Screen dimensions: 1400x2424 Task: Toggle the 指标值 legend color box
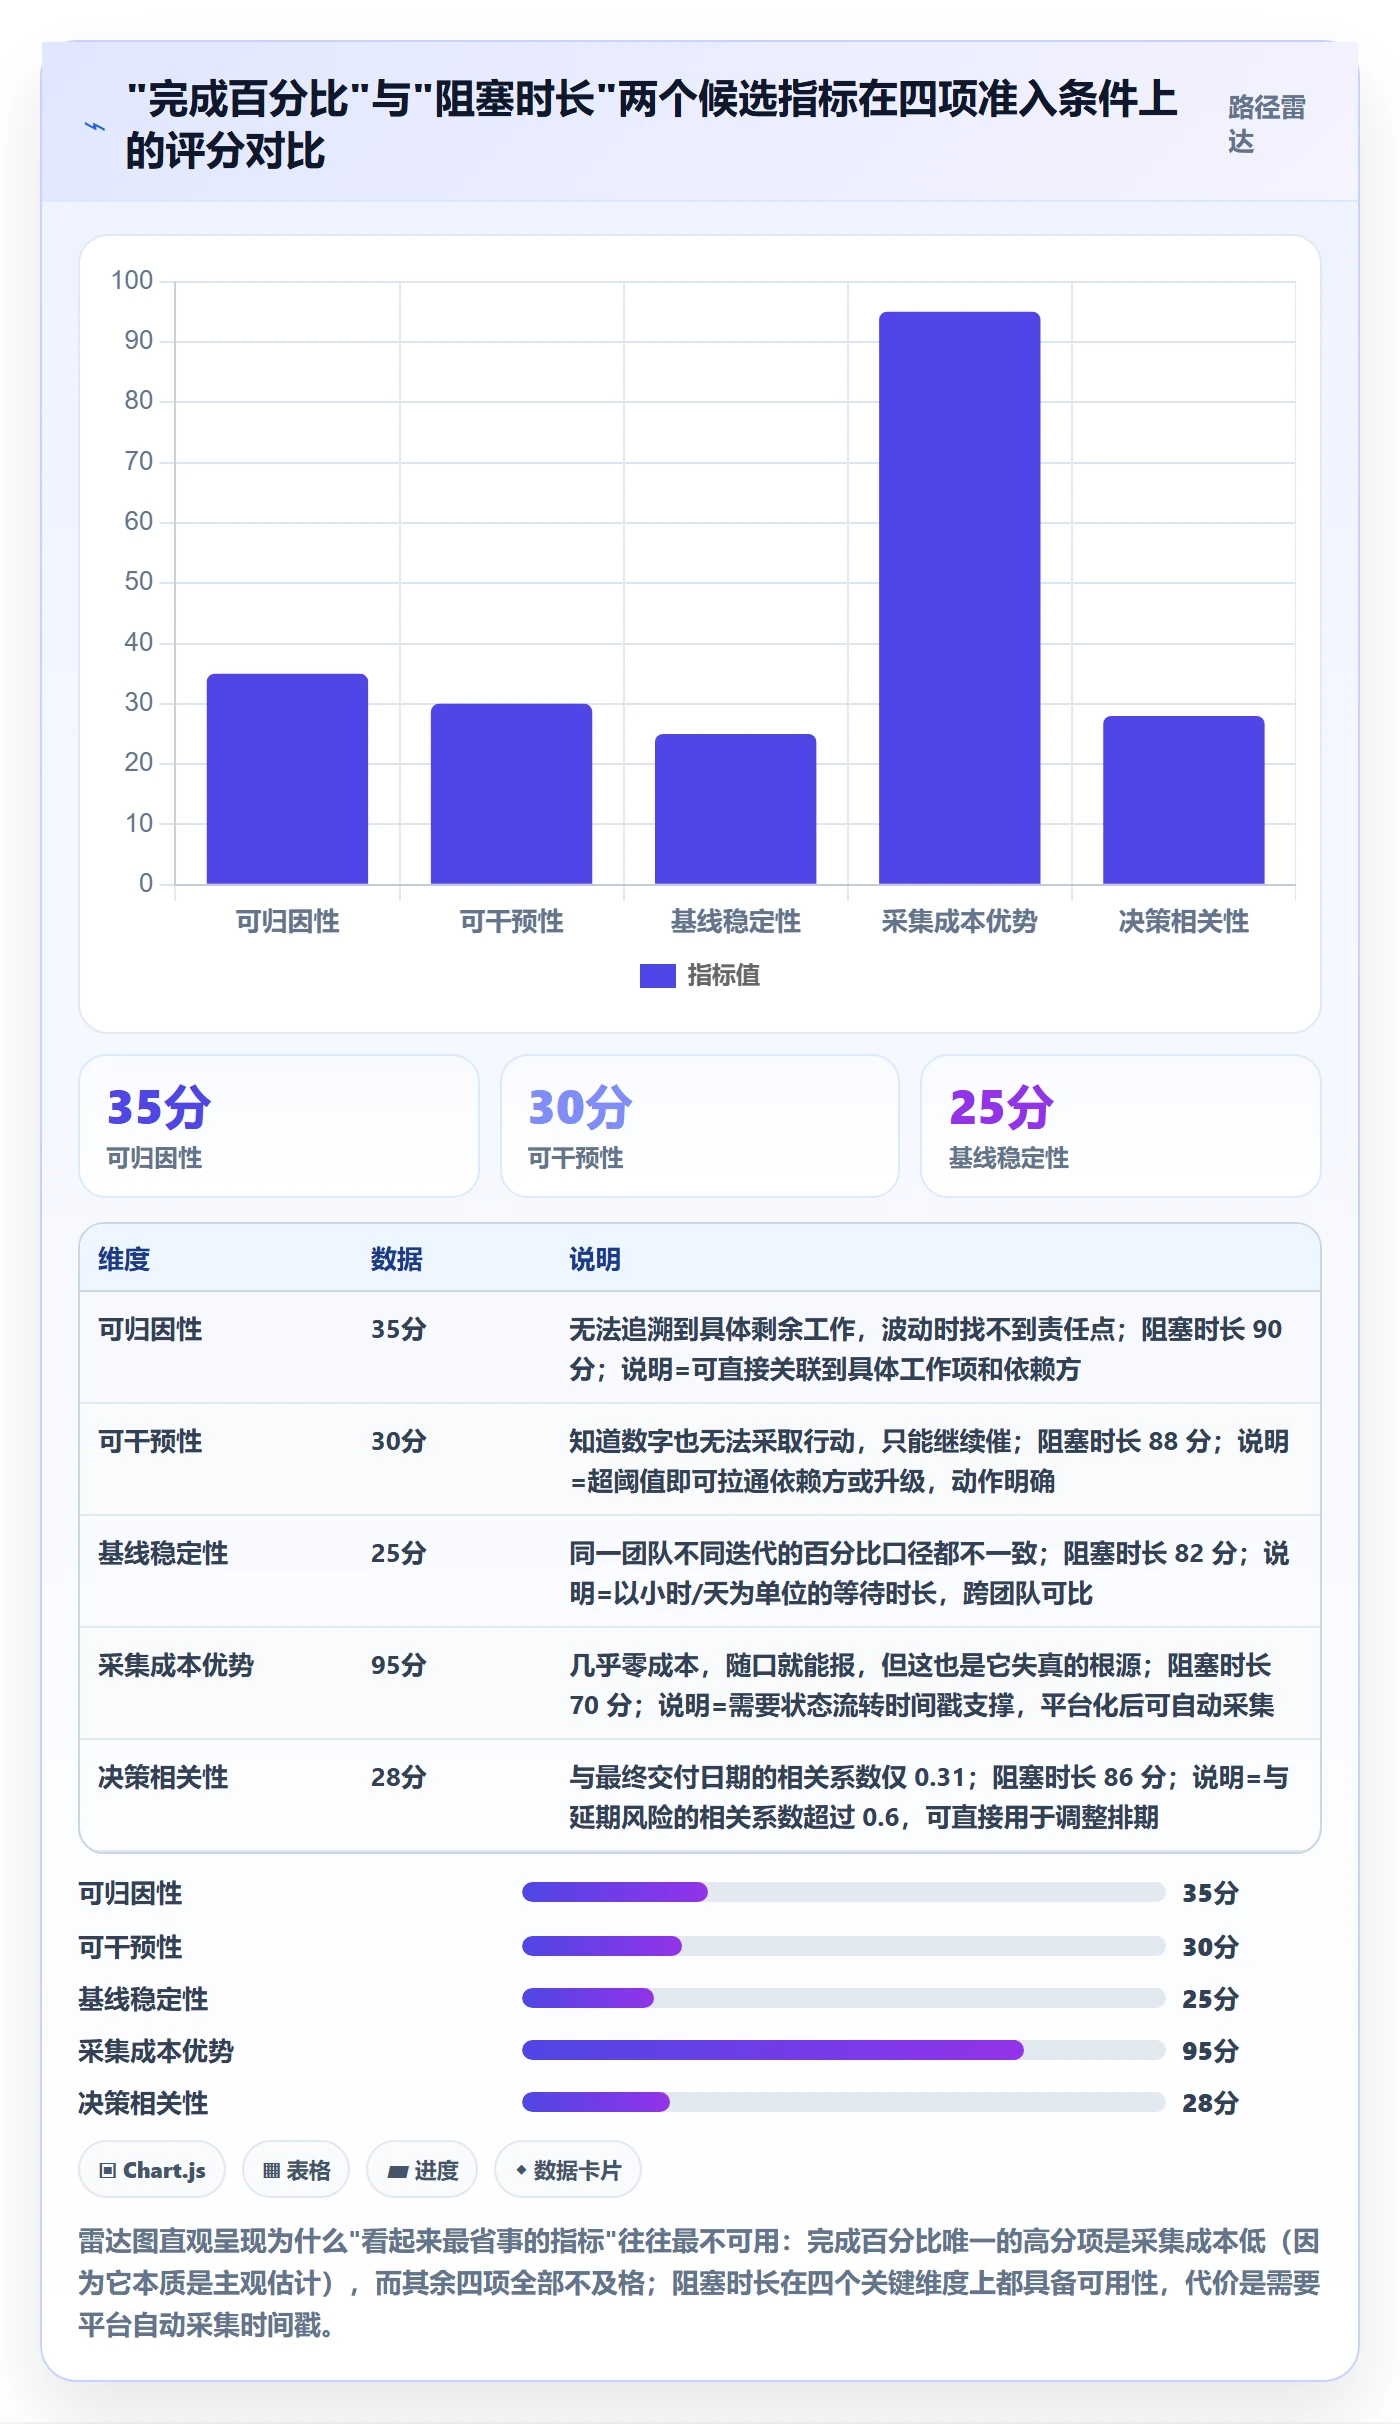[657, 975]
